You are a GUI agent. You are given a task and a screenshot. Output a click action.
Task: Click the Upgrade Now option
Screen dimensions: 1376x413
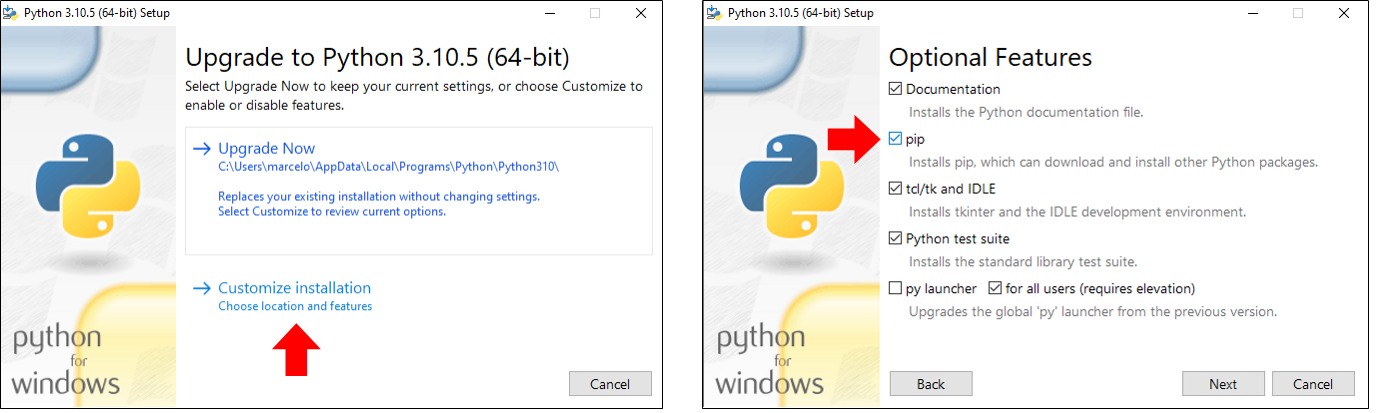pos(266,149)
